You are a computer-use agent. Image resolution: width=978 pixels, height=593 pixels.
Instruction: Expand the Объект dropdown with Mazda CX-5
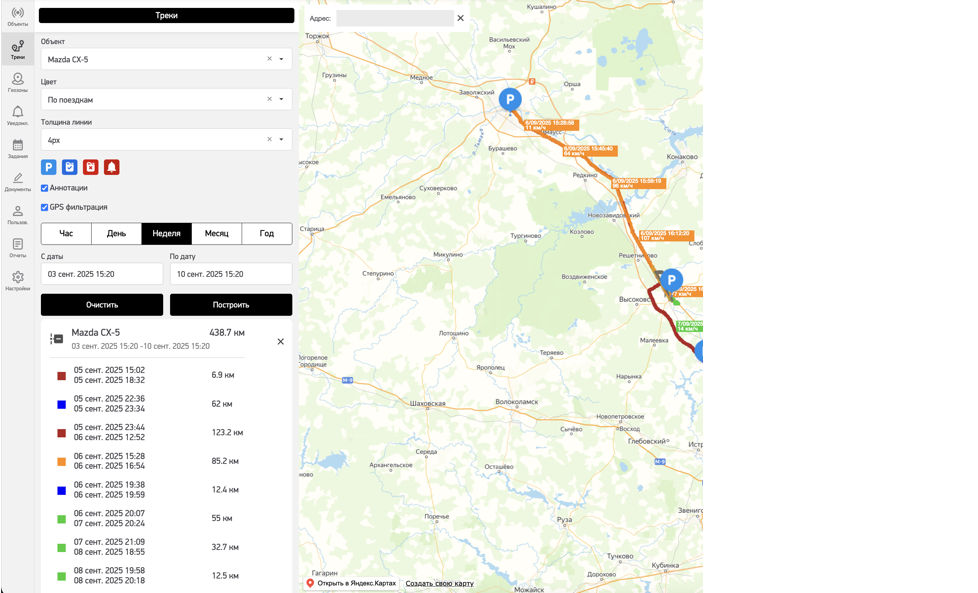pyautogui.click(x=167, y=59)
